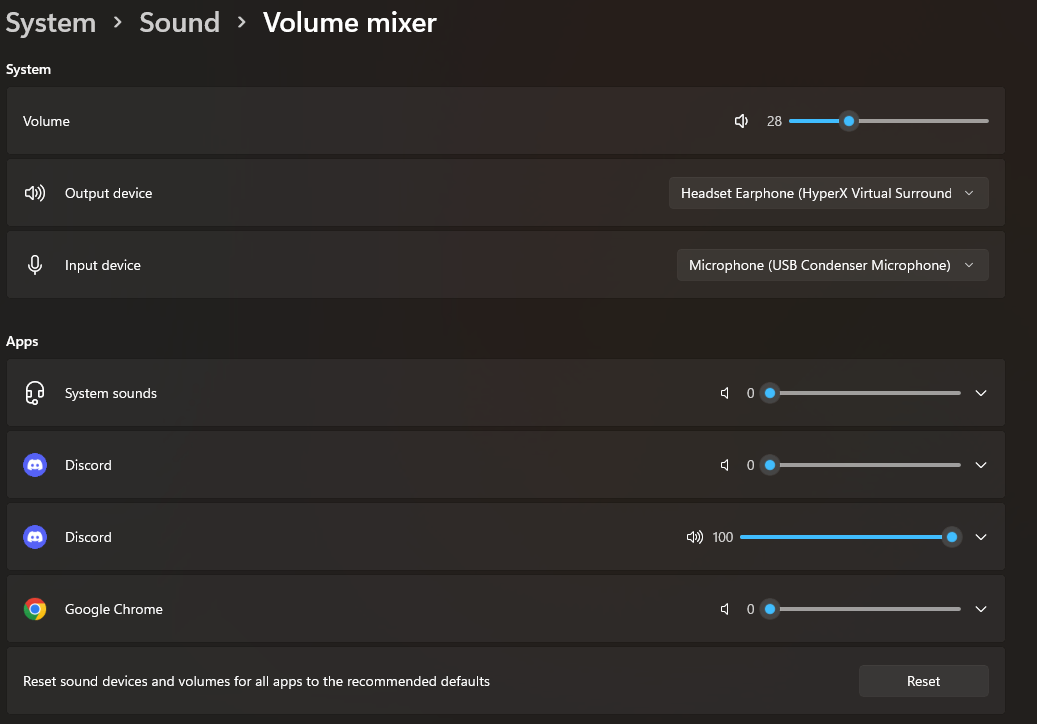Go to Sound in the breadcrumb
Screen dimensions: 1037x724
click(x=179, y=23)
